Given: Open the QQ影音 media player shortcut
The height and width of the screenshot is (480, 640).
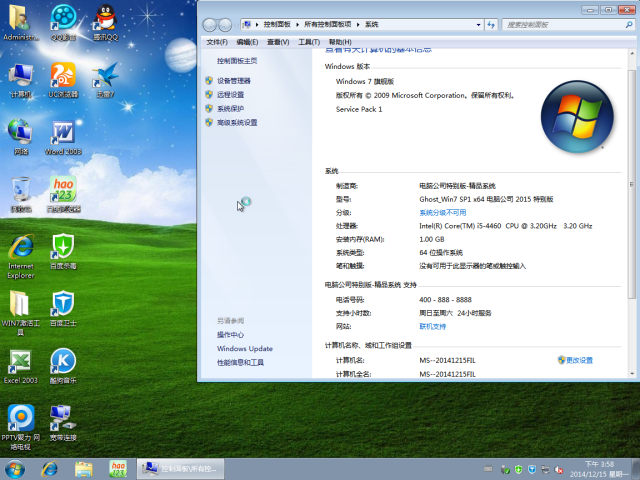Looking at the screenshot, I should click(63, 22).
